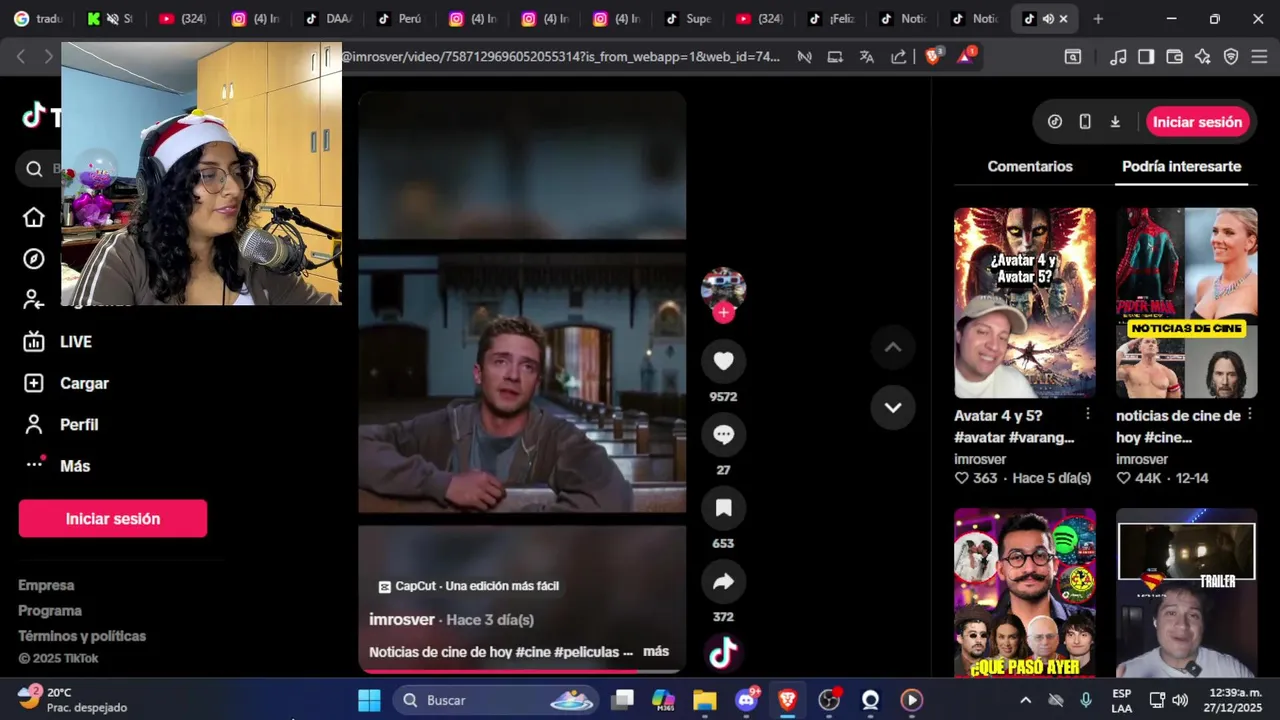Click the browser URL address field
The height and width of the screenshot is (720, 1280).
point(560,57)
